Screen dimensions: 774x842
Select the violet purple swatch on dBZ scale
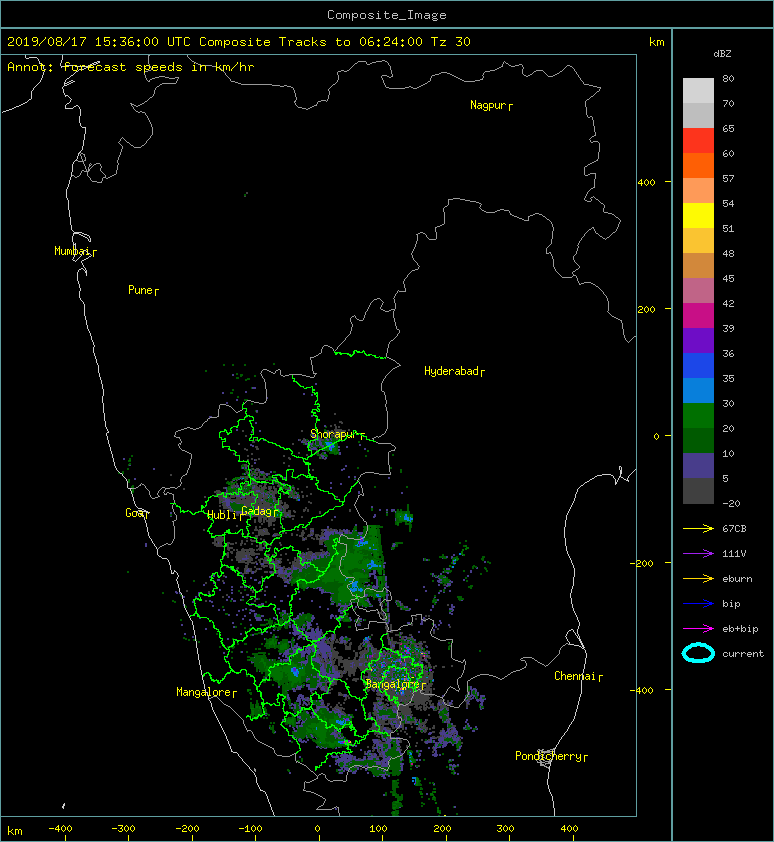[x=698, y=341]
